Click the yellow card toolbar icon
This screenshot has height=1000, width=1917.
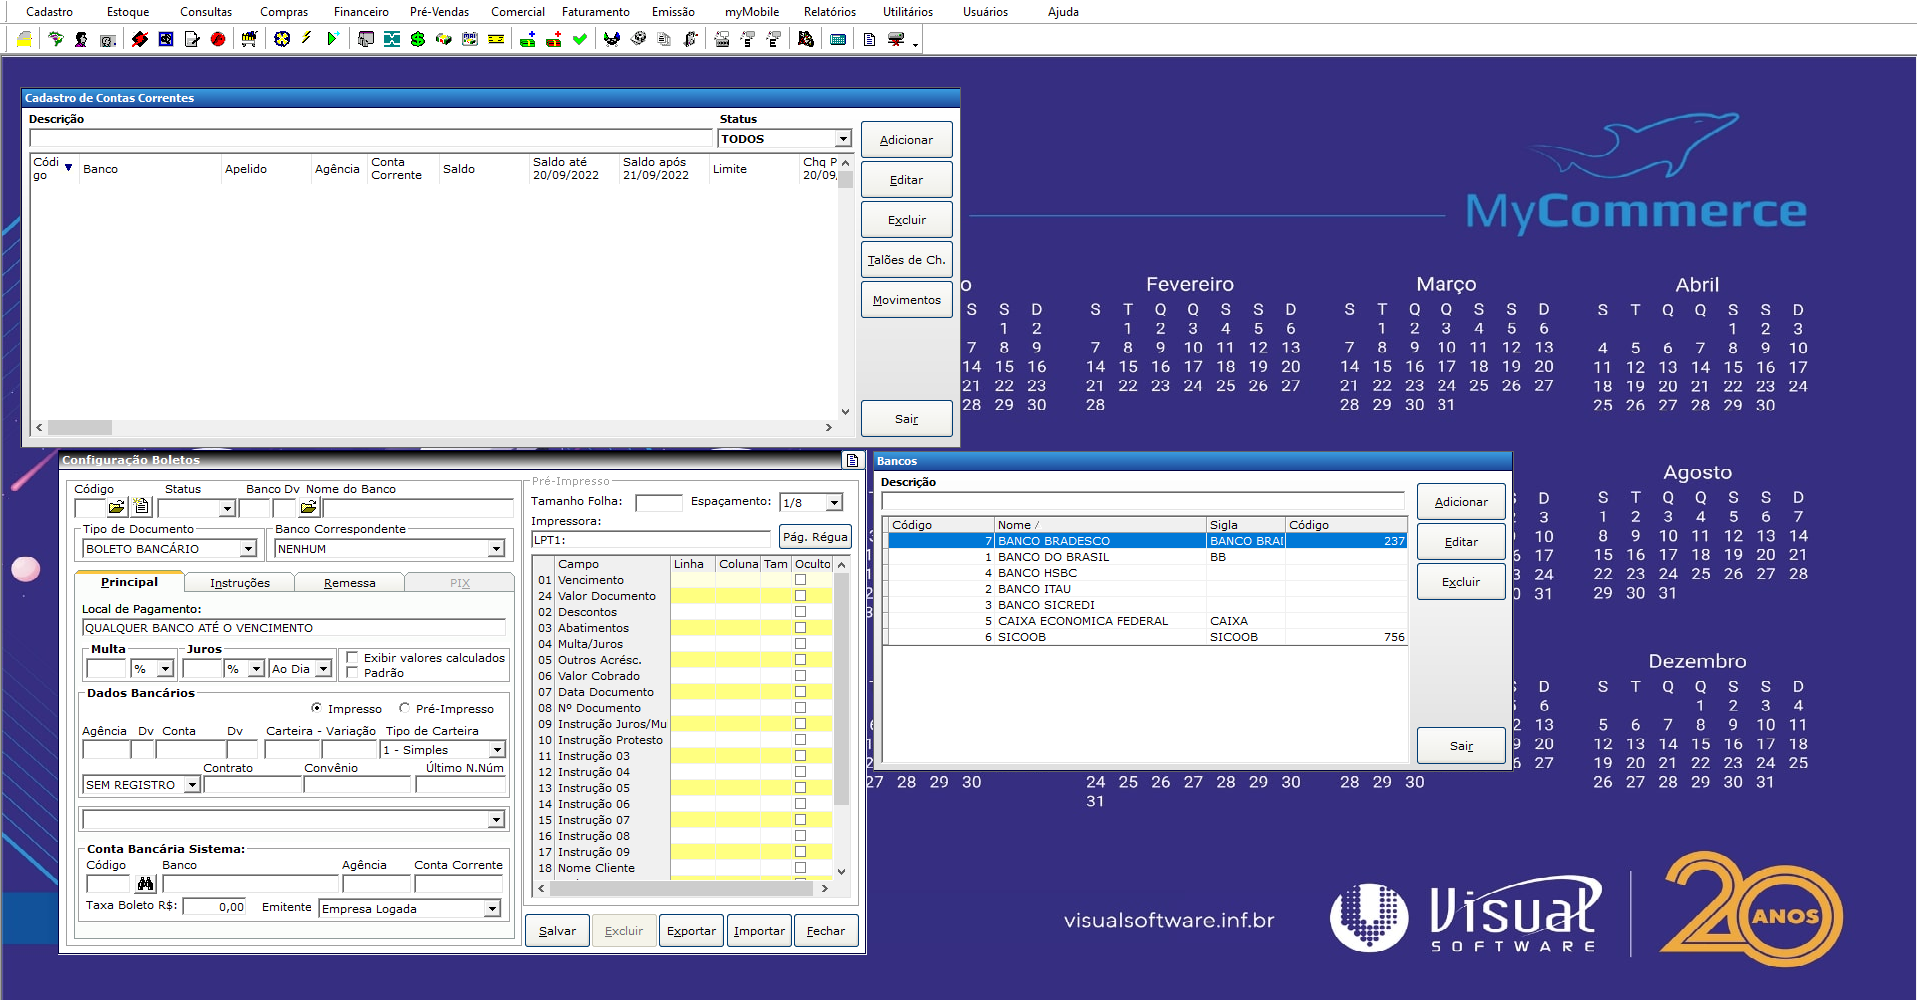coord(496,39)
